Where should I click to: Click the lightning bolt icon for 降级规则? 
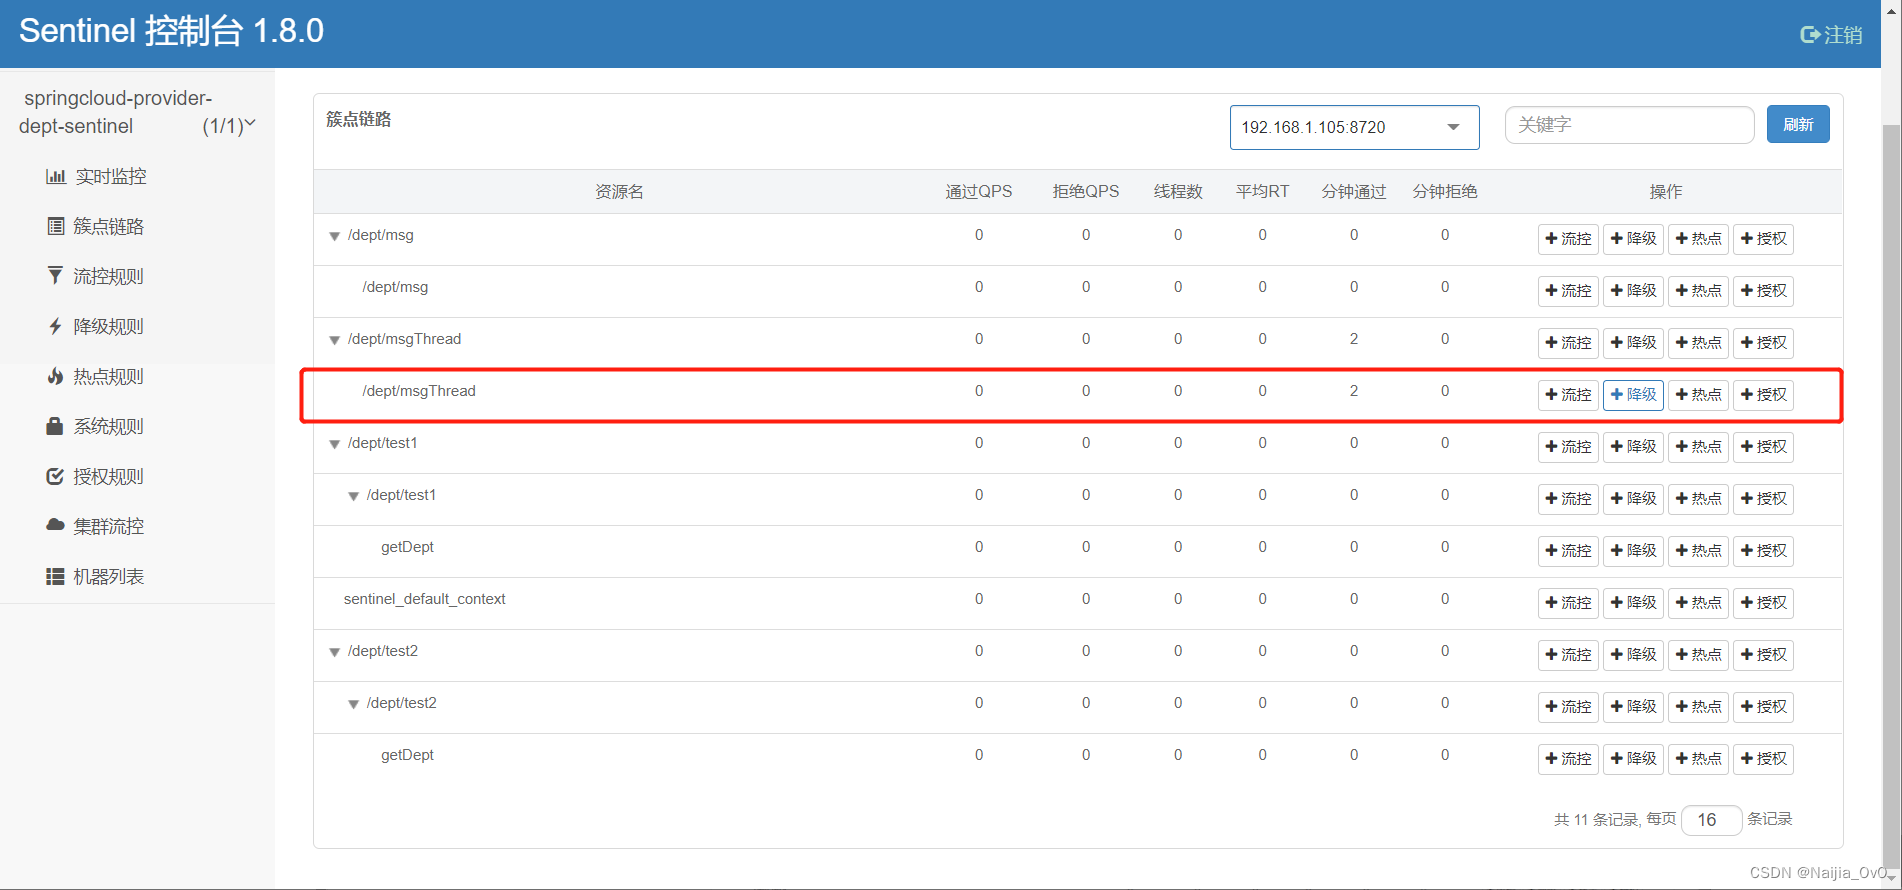coord(55,326)
